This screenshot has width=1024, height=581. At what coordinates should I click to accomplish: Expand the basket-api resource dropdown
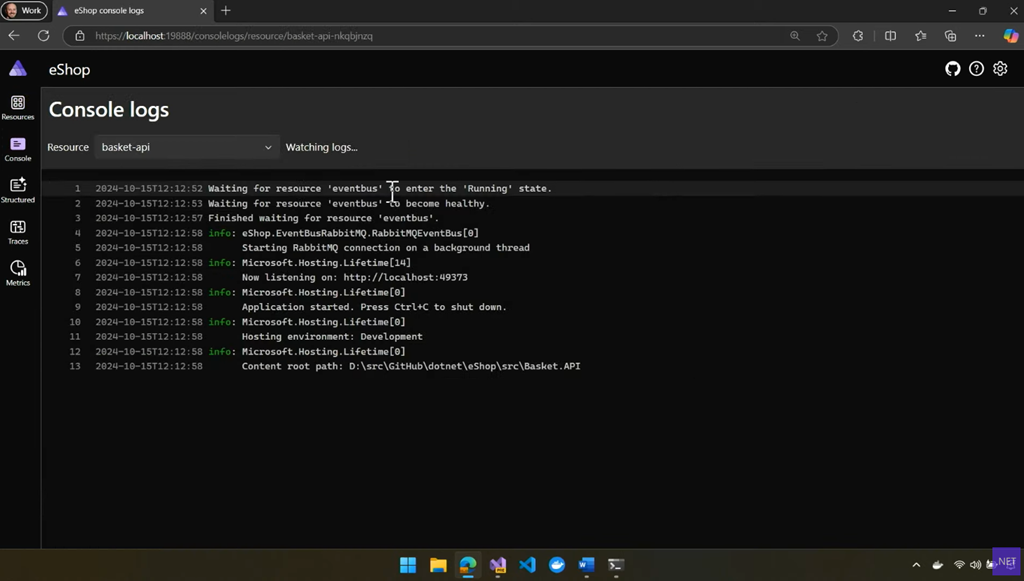(x=186, y=147)
